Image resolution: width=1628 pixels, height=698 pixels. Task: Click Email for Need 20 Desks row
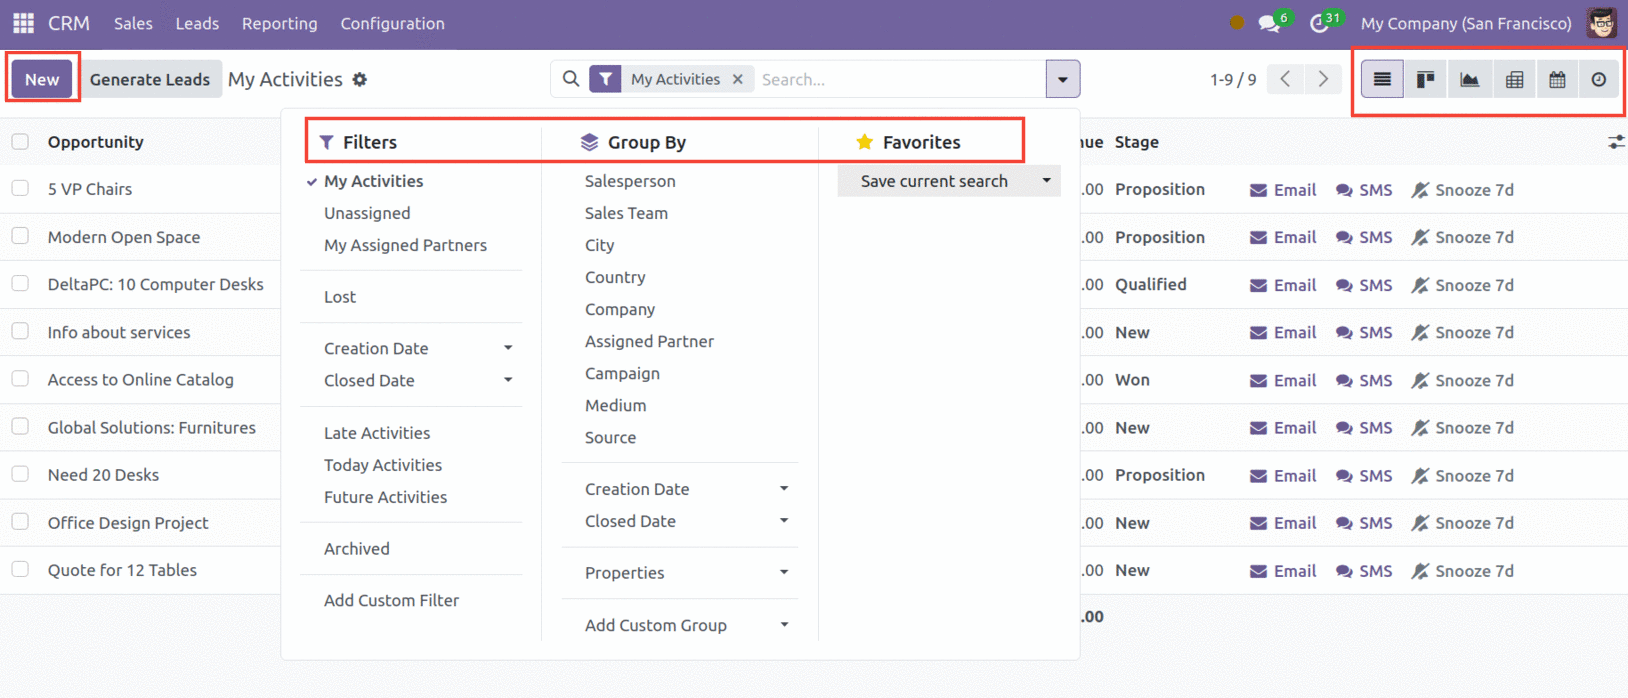click(x=1283, y=476)
